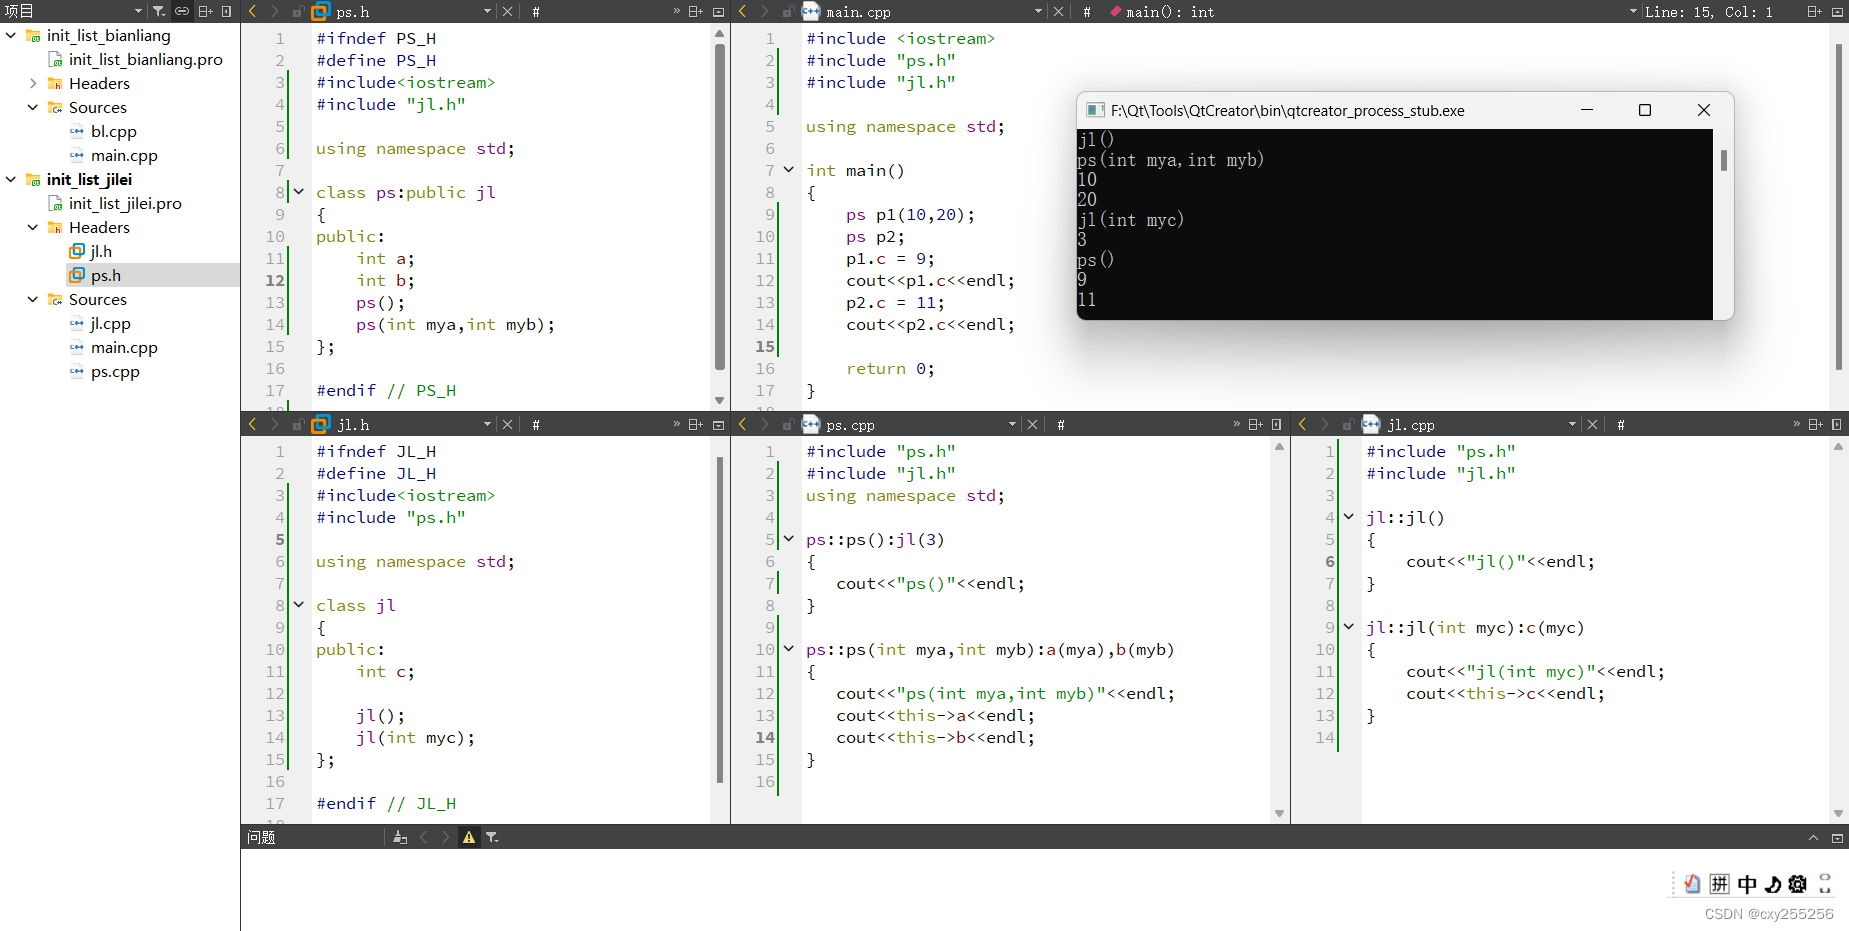Image resolution: width=1849 pixels, height=931 pixels.
Task: Open jl.h from project tree
Action: 100,251
